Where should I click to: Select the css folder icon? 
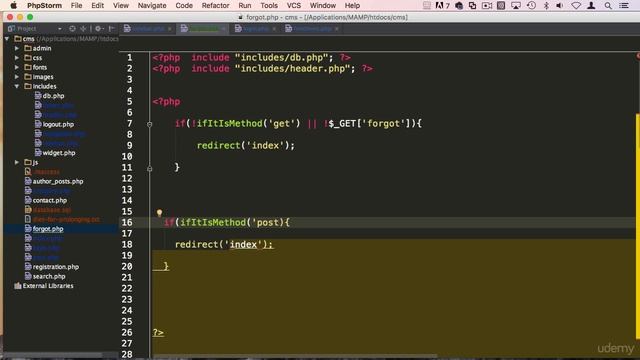[28, 58]
